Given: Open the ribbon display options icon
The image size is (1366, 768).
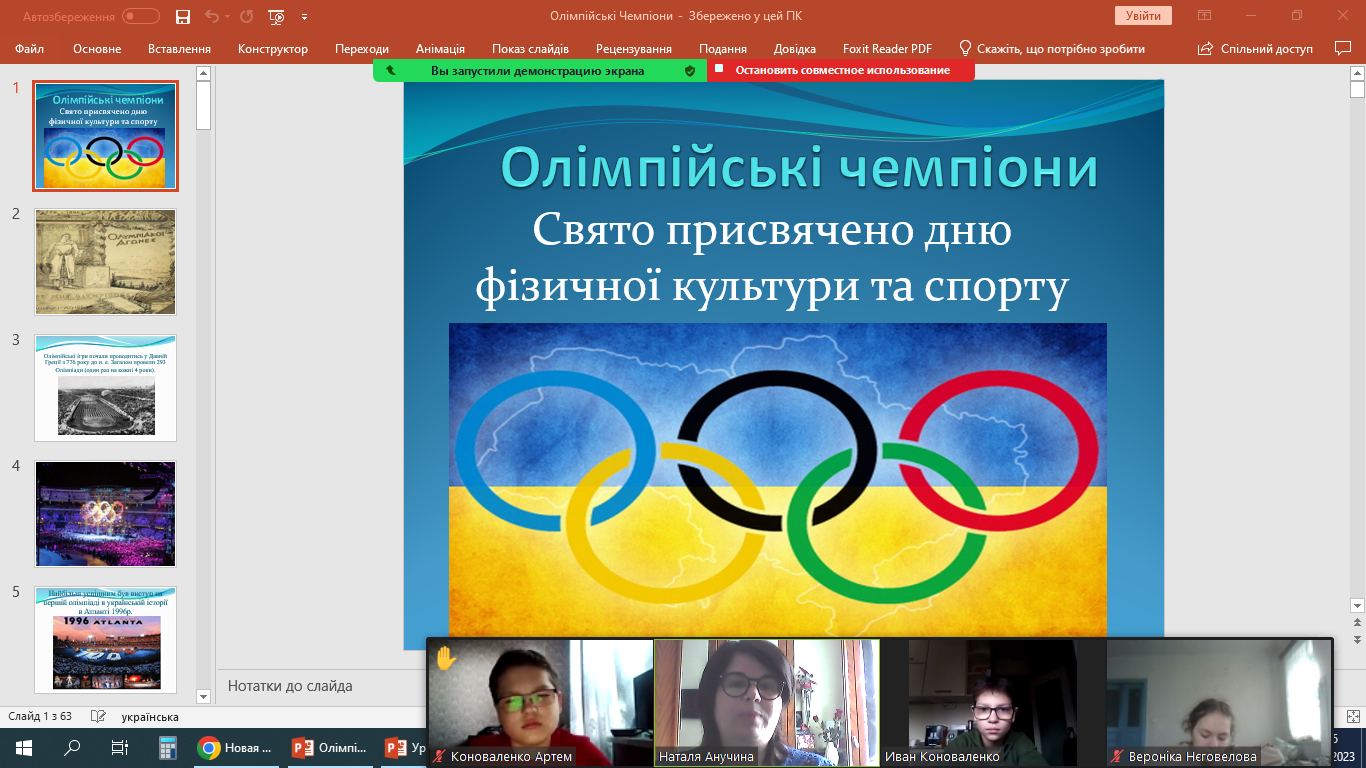Looking at the screenshot, I should pos(1205,15).
